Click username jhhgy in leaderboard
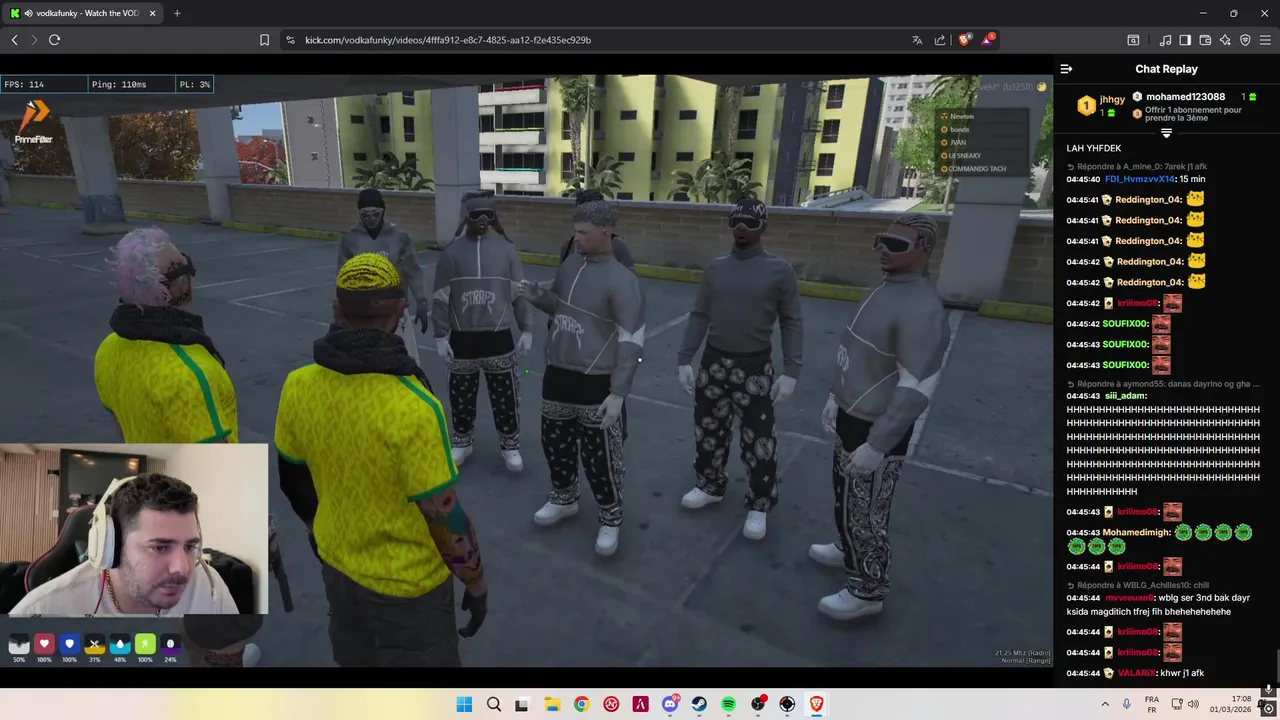The height and width of the screenshot is (720, 1280). (1112, 99)
